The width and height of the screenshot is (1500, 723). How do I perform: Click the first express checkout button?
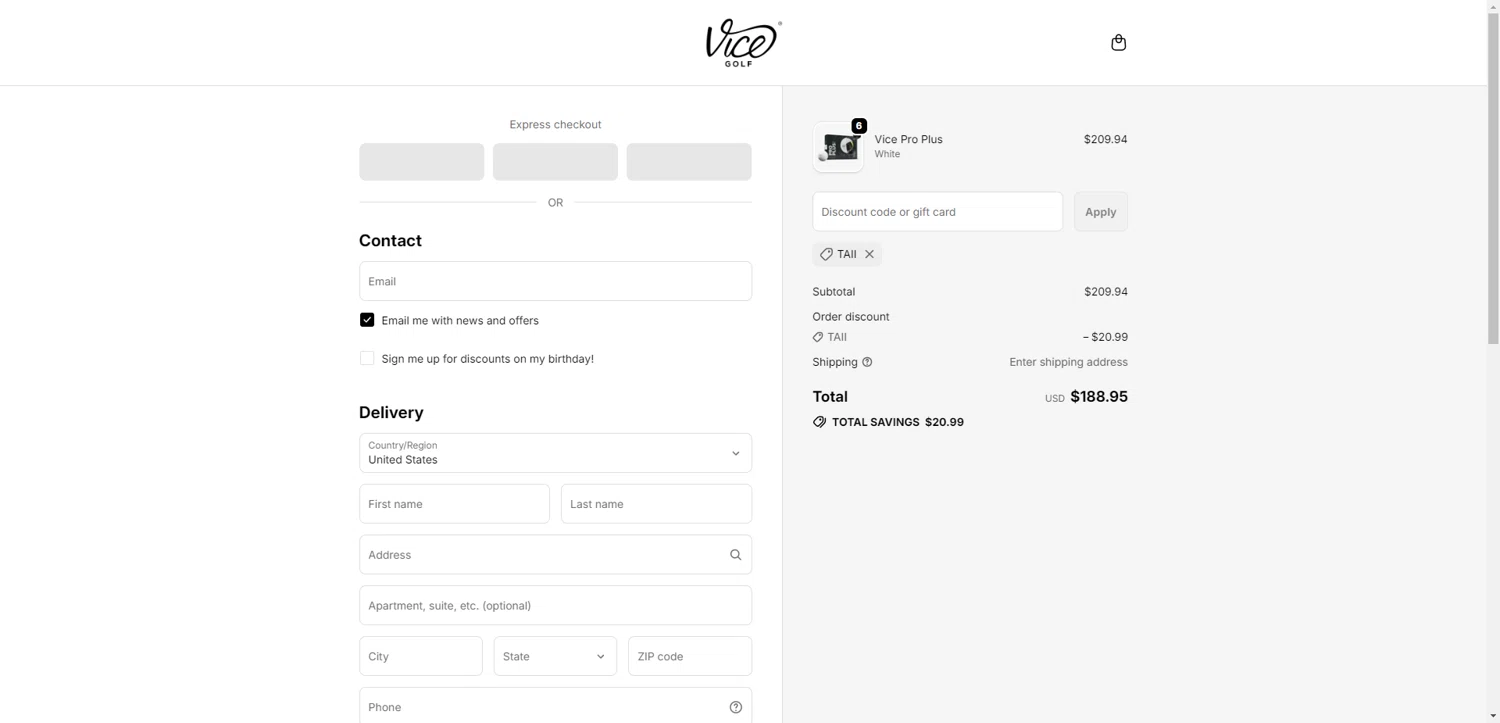[421, 162]
